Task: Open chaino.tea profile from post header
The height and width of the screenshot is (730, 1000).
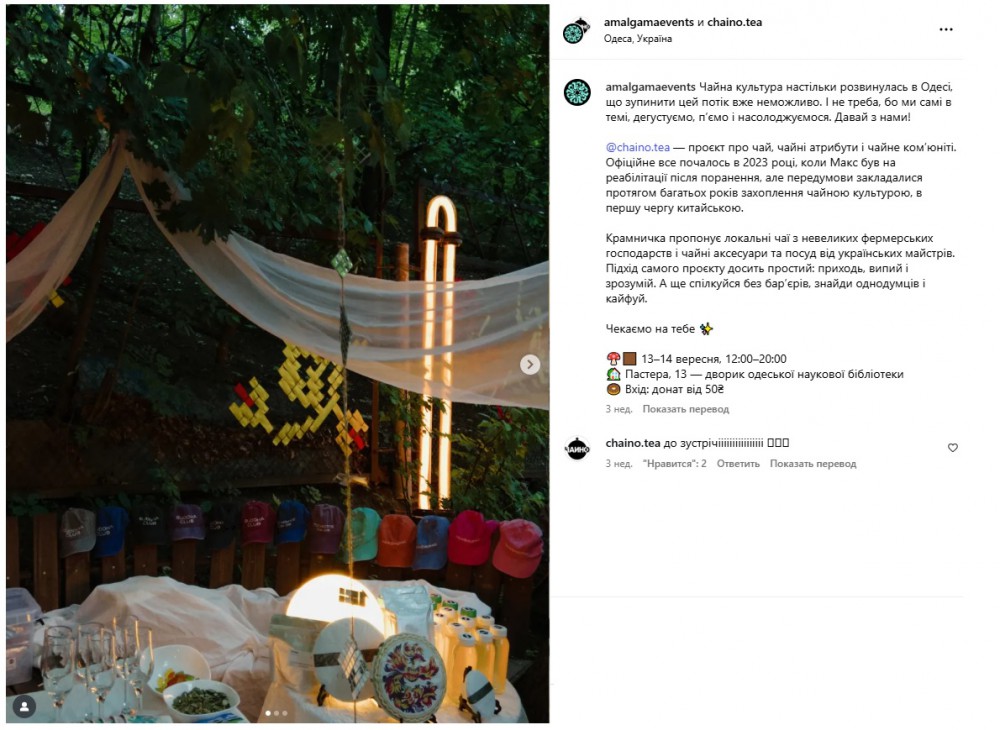Action: coord(734,22)
